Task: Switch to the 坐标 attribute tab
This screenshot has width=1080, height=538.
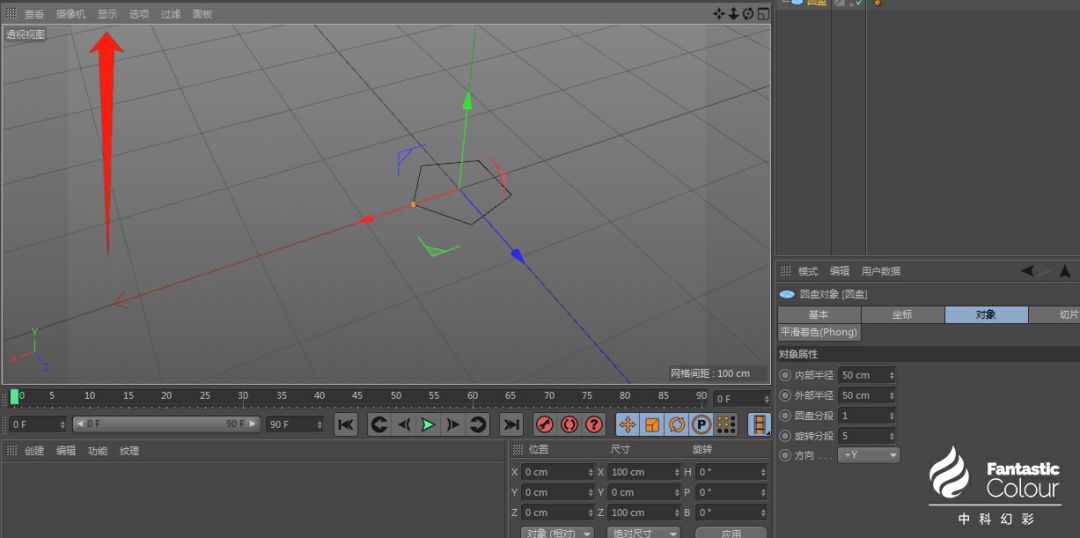Action: click(x=902, y=314)
